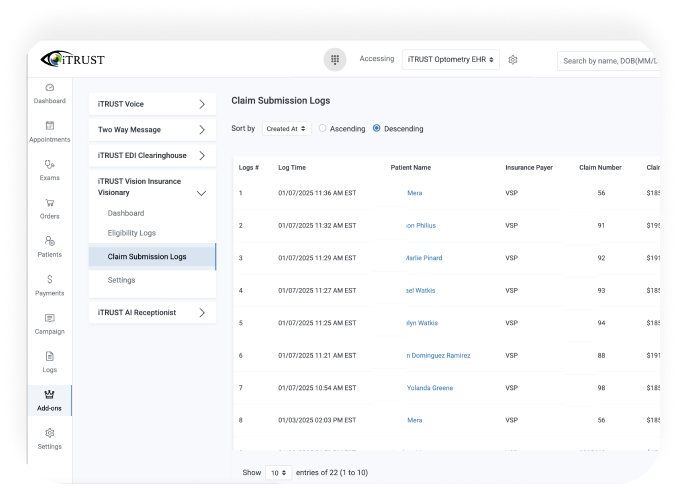The height and width of the screenshot is (490, 680).
Task: Open the Appointments calendar icon
Action: point(49,126)
